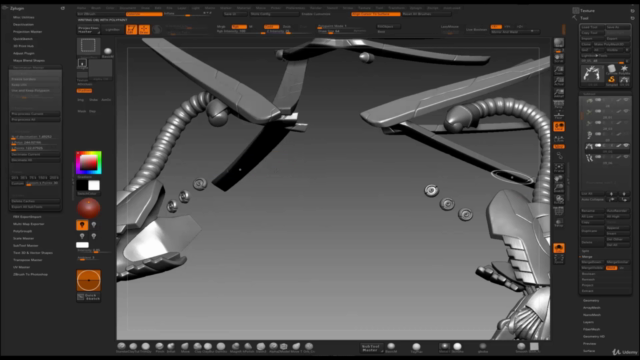The width and height of the screenshot is (640, 360).
Task: Select the Pinch brush in bottom shelf
Action: (x=160, y=347)
